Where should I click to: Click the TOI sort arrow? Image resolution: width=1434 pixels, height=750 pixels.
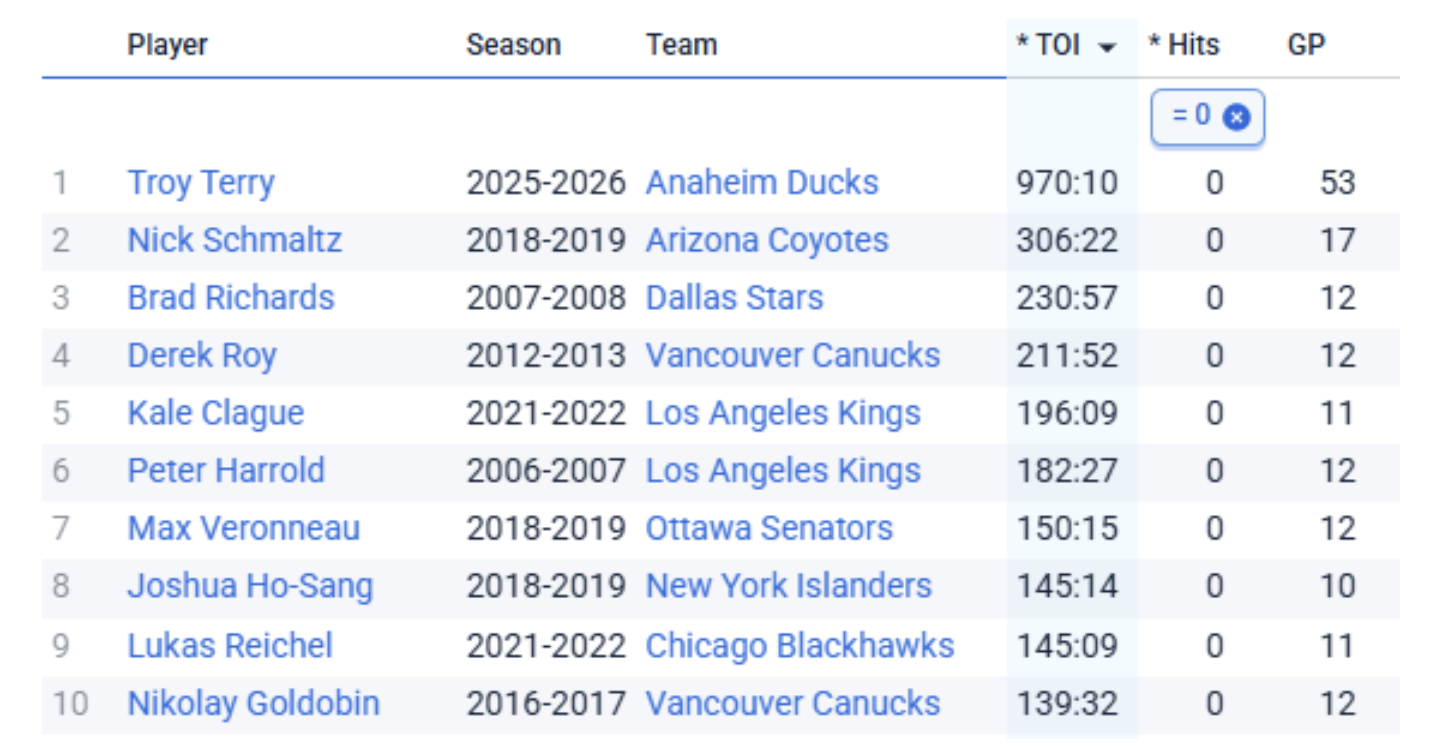pyautogui.click(x=1107, y=47)
